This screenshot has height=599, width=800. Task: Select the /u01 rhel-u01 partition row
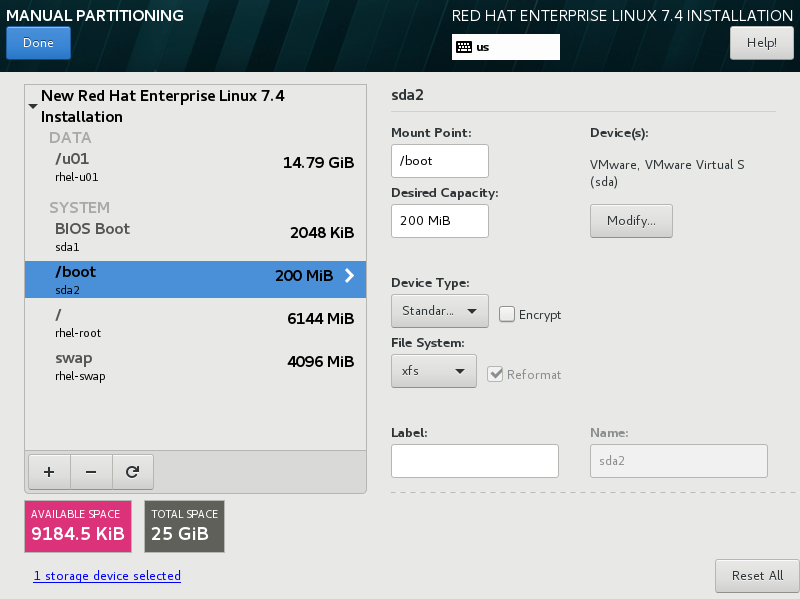click(195, 168)
